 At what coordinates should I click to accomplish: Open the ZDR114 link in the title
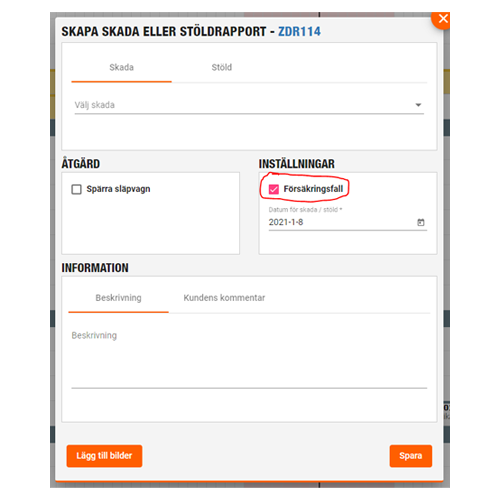click(x=299, y=32)
